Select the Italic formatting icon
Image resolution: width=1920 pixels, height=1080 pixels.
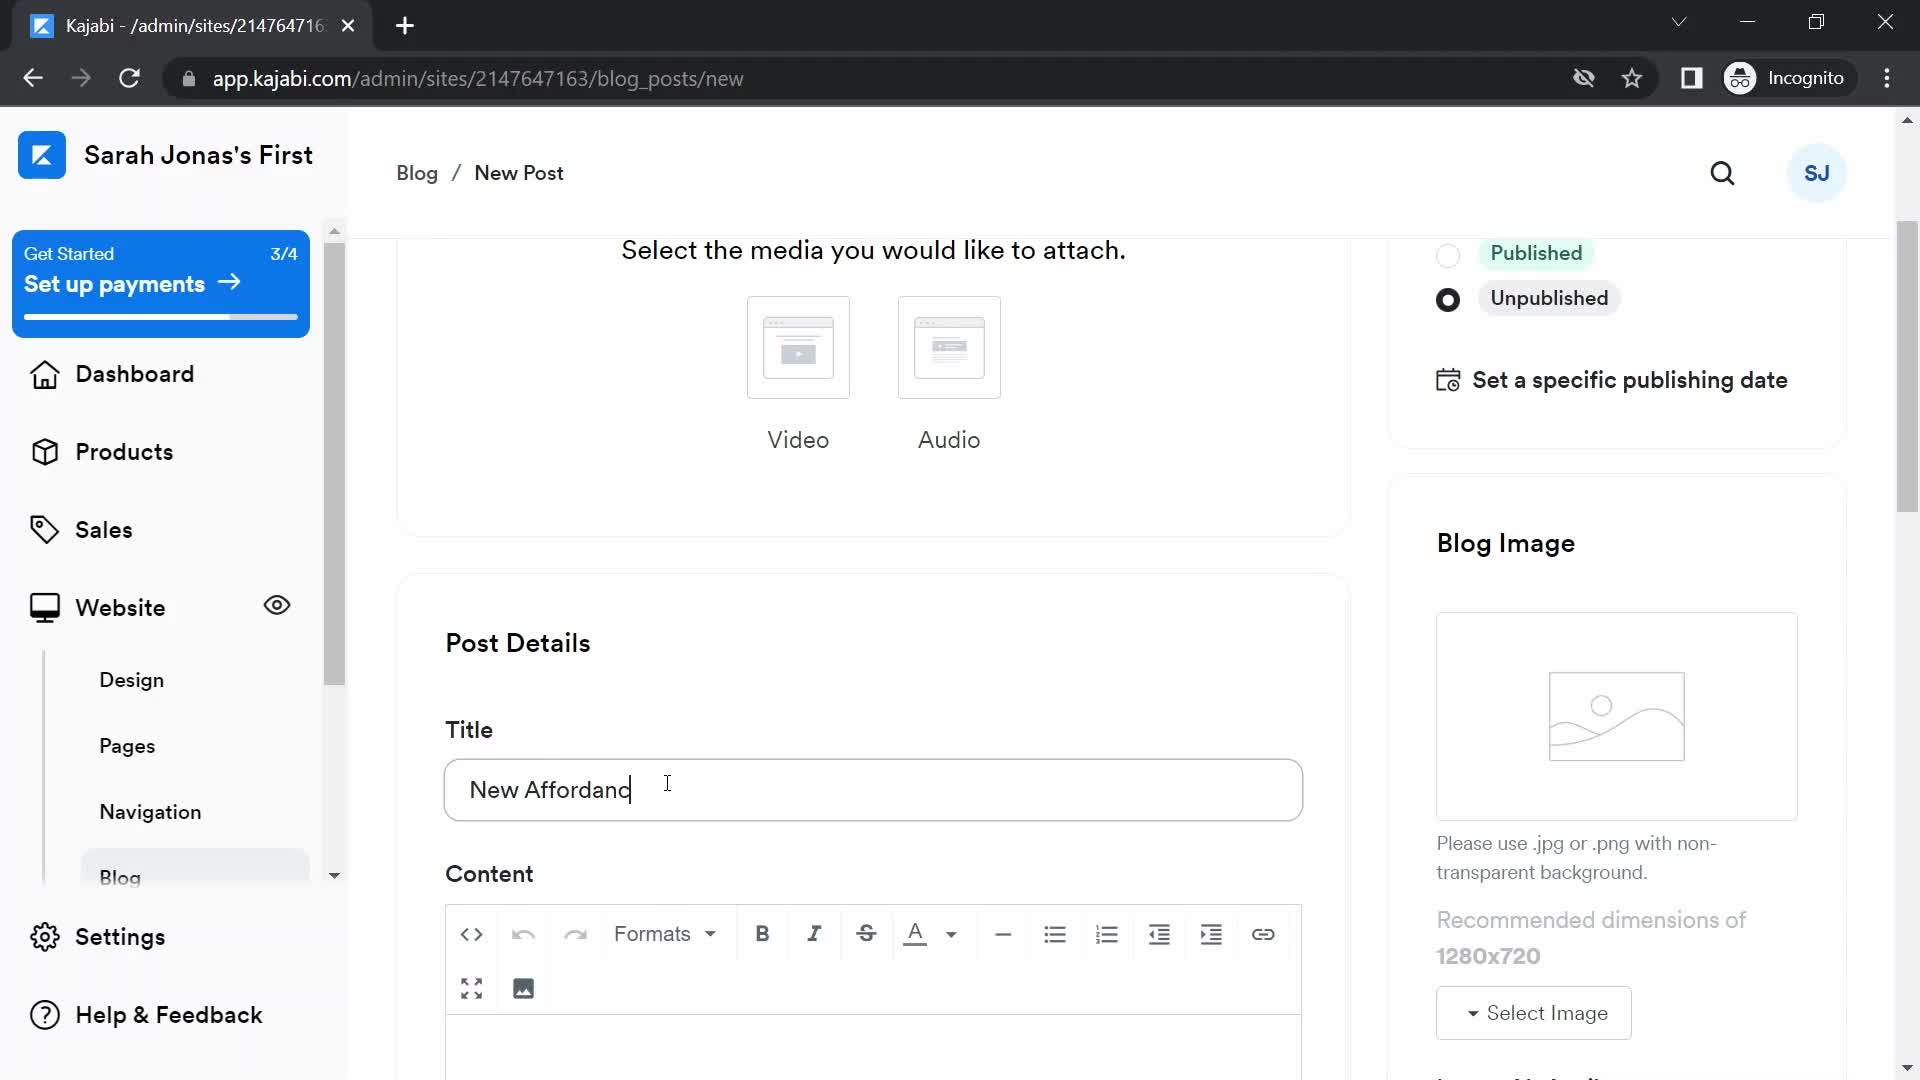(814, 935)
